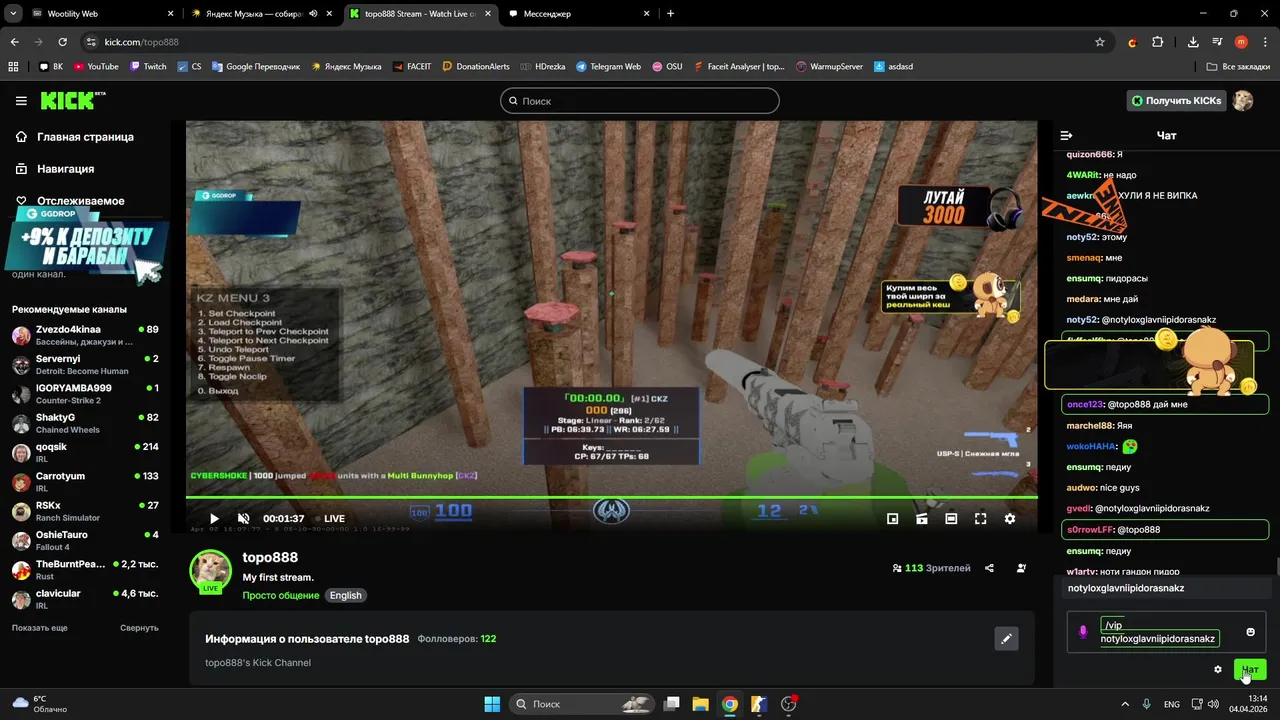
Task: Bookmark this page with star icon
Action: (1100, 42)
